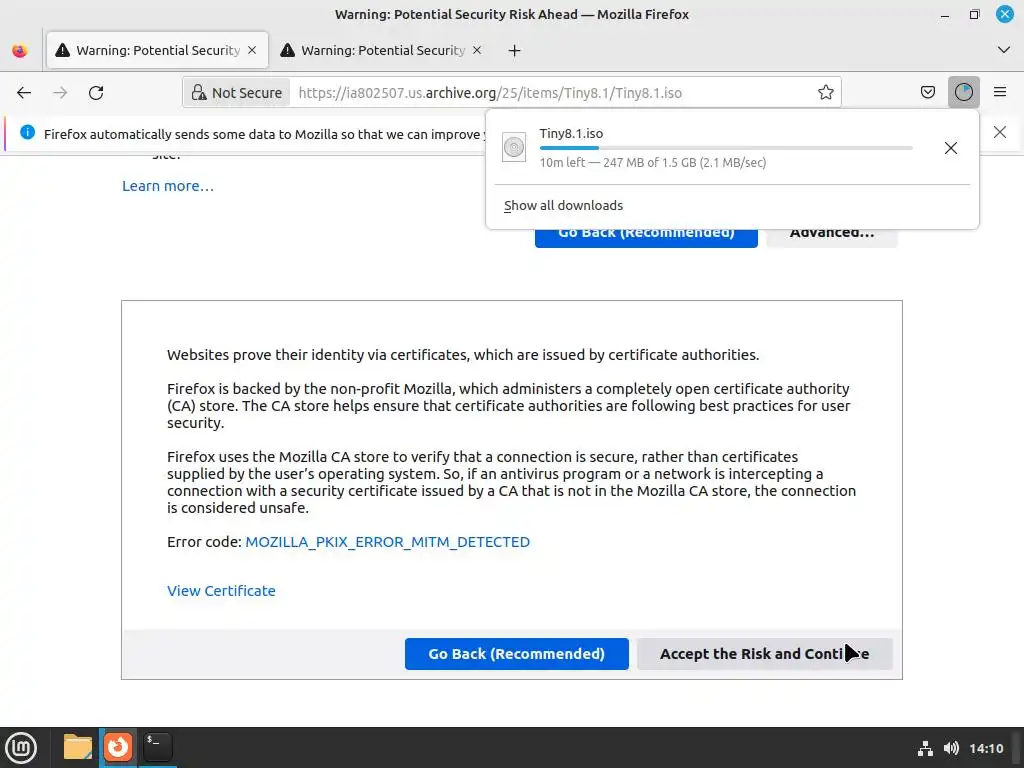The height and width of the screenshot is (768, 1024).
Task: Open the network tray icon
Action: tap(925, 748)
